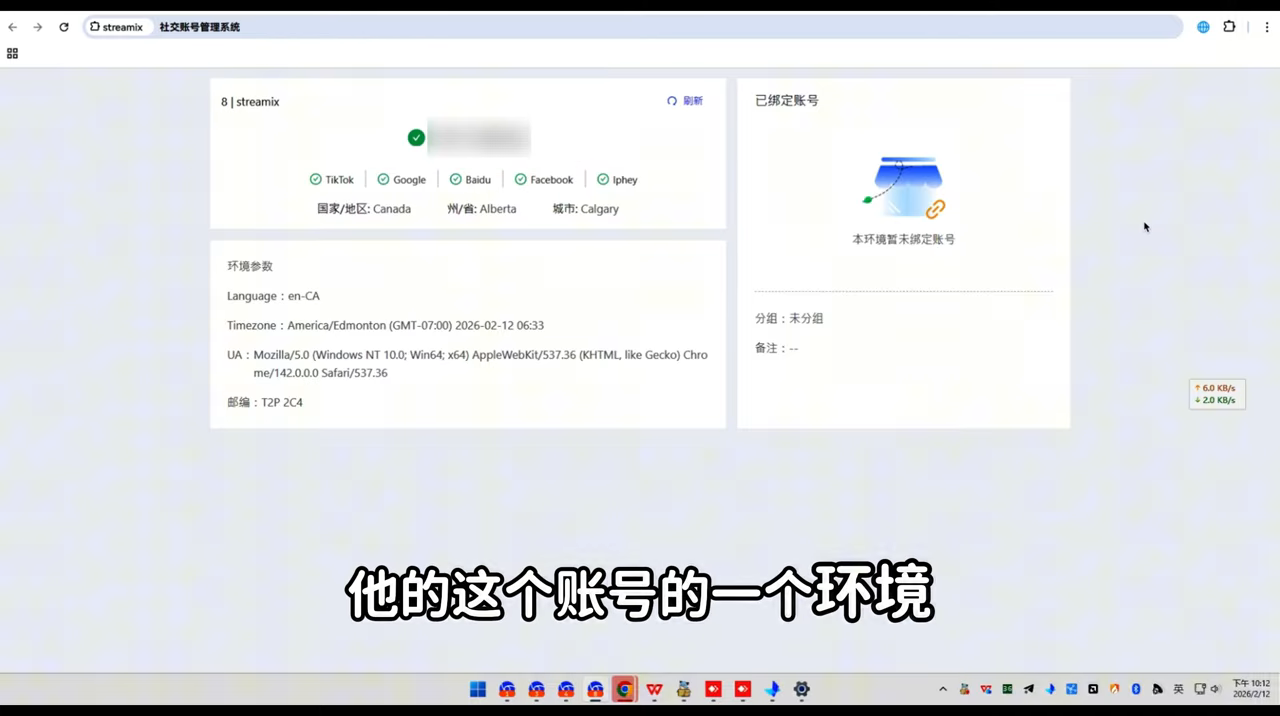Go forward with the browser forward arrow

click(38, 27)
